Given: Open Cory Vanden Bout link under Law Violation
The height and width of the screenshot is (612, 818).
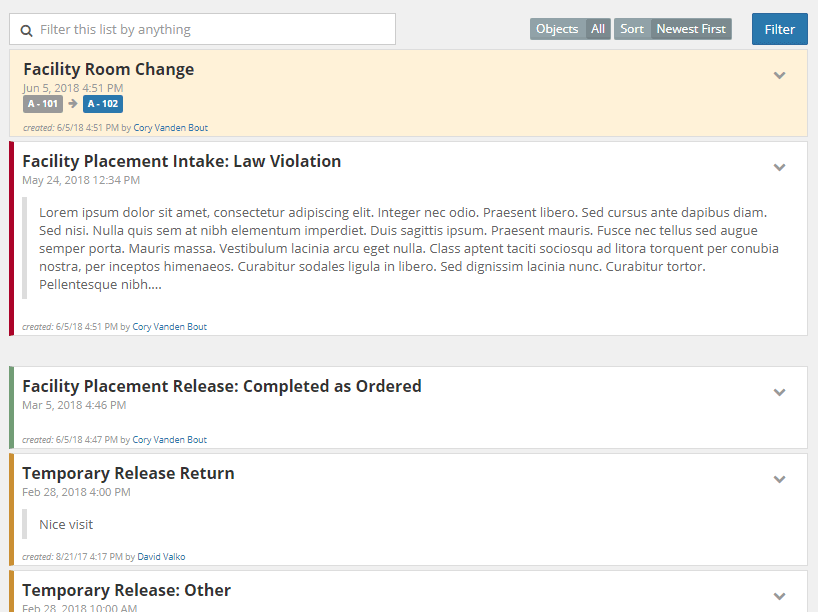Looking at the screenshot, I should pyautogui.click(x=170, y=327).
